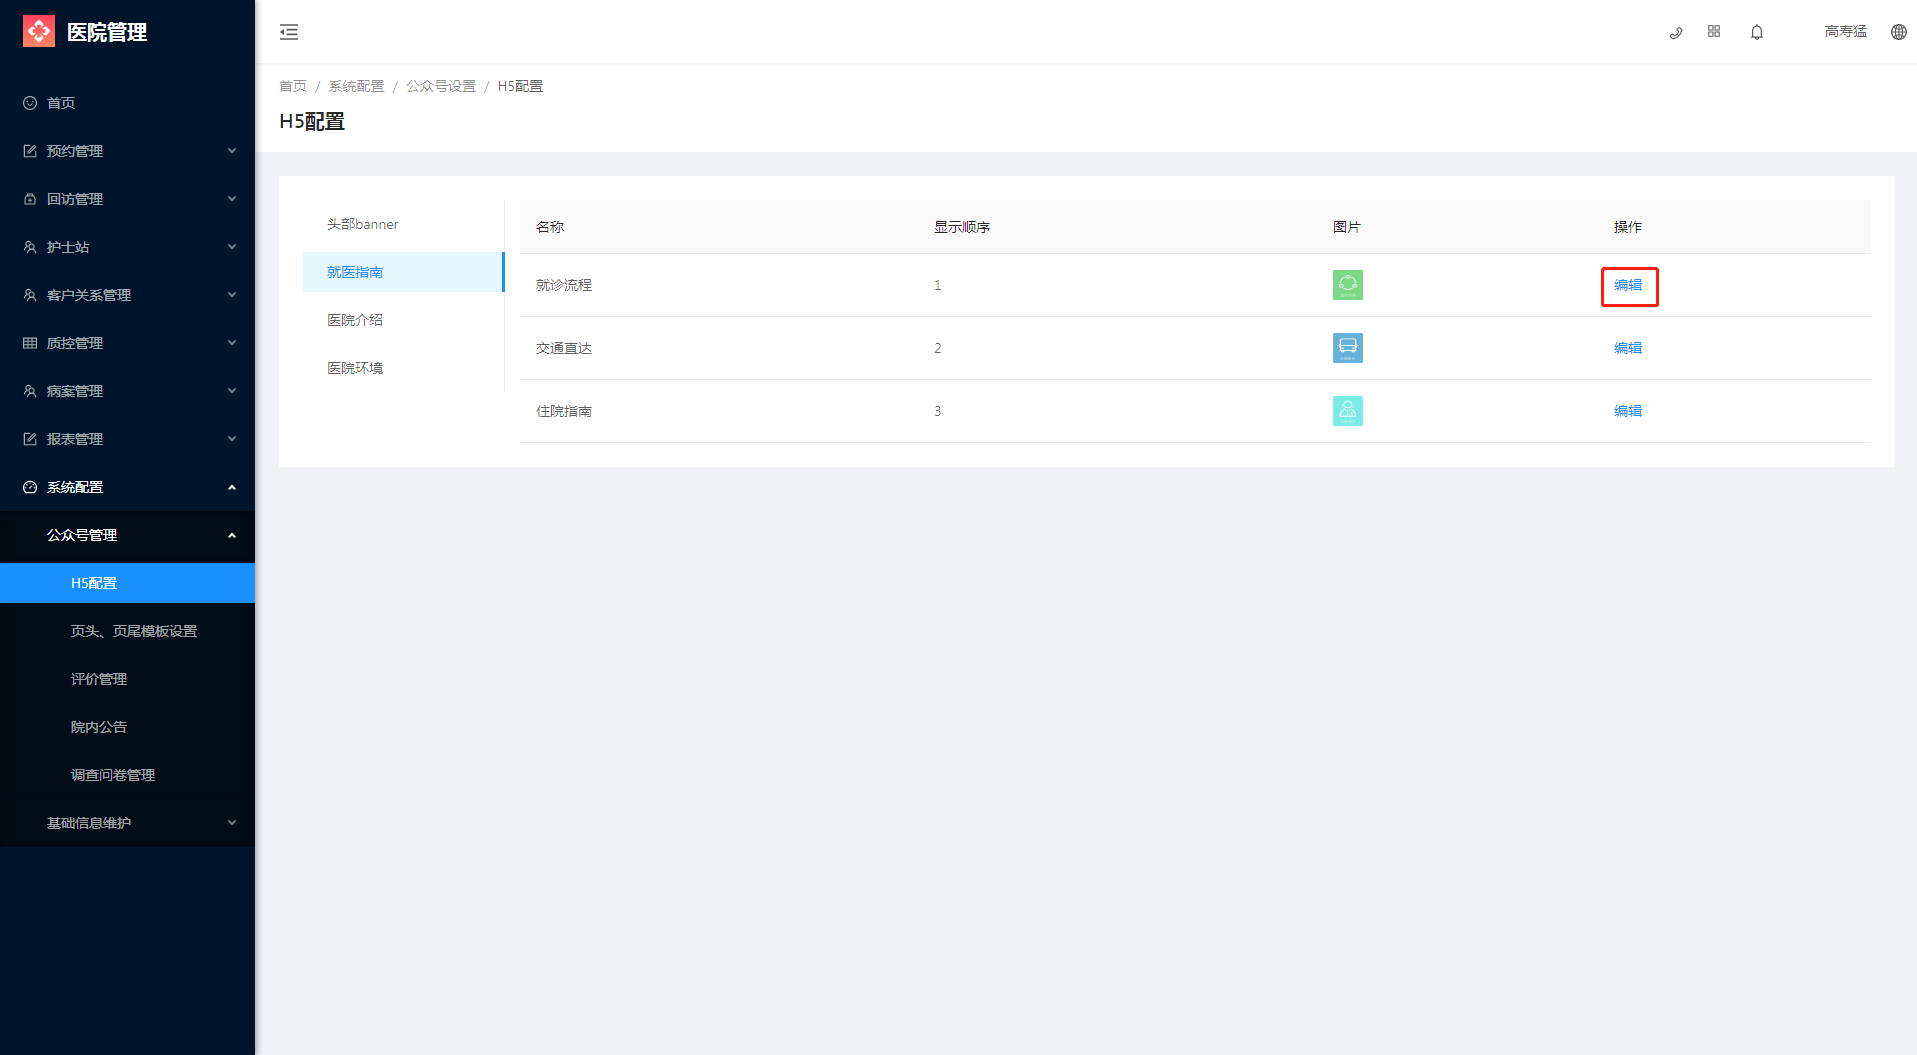Click 系统配置 in the breadcrumb
Image resolution: width=1917 pixels, height=1055 pixels.
coord(356,86)
